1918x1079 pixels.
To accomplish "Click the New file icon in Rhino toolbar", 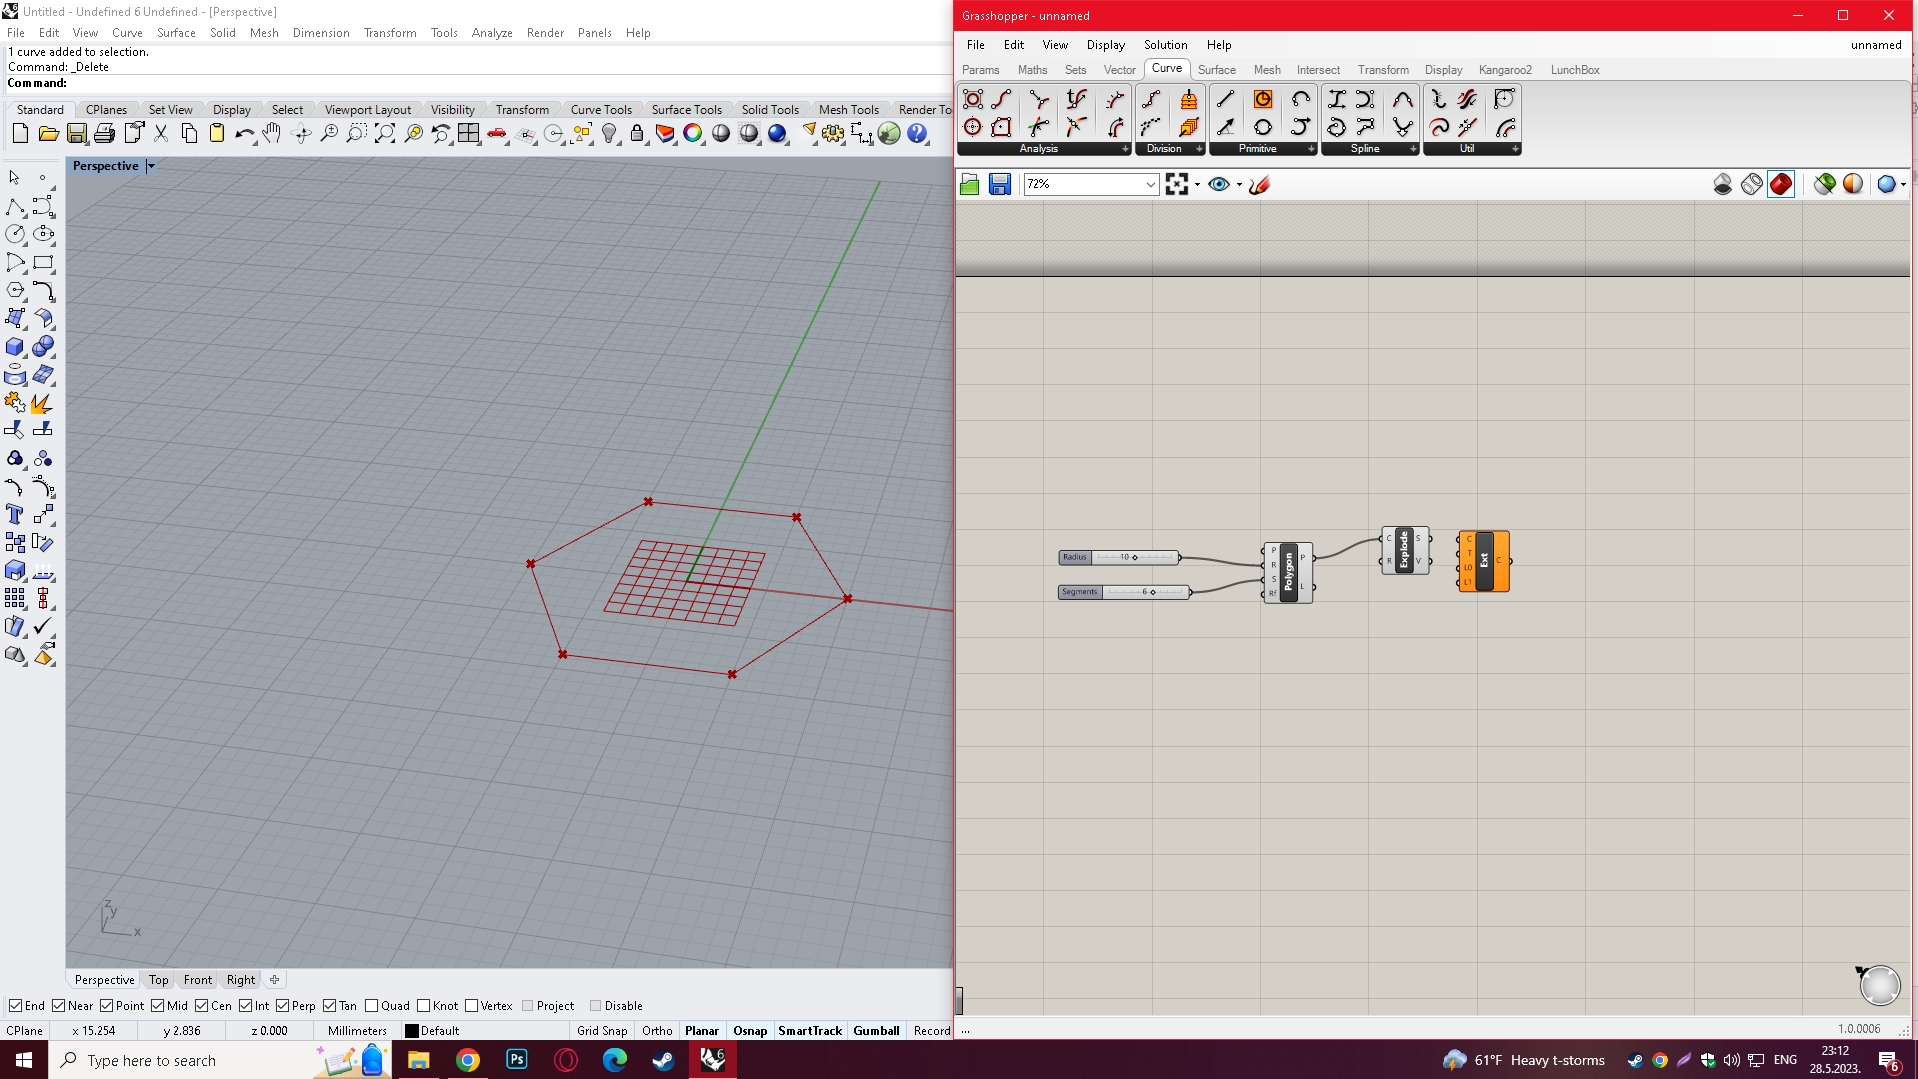I will (x=20, y=133).
